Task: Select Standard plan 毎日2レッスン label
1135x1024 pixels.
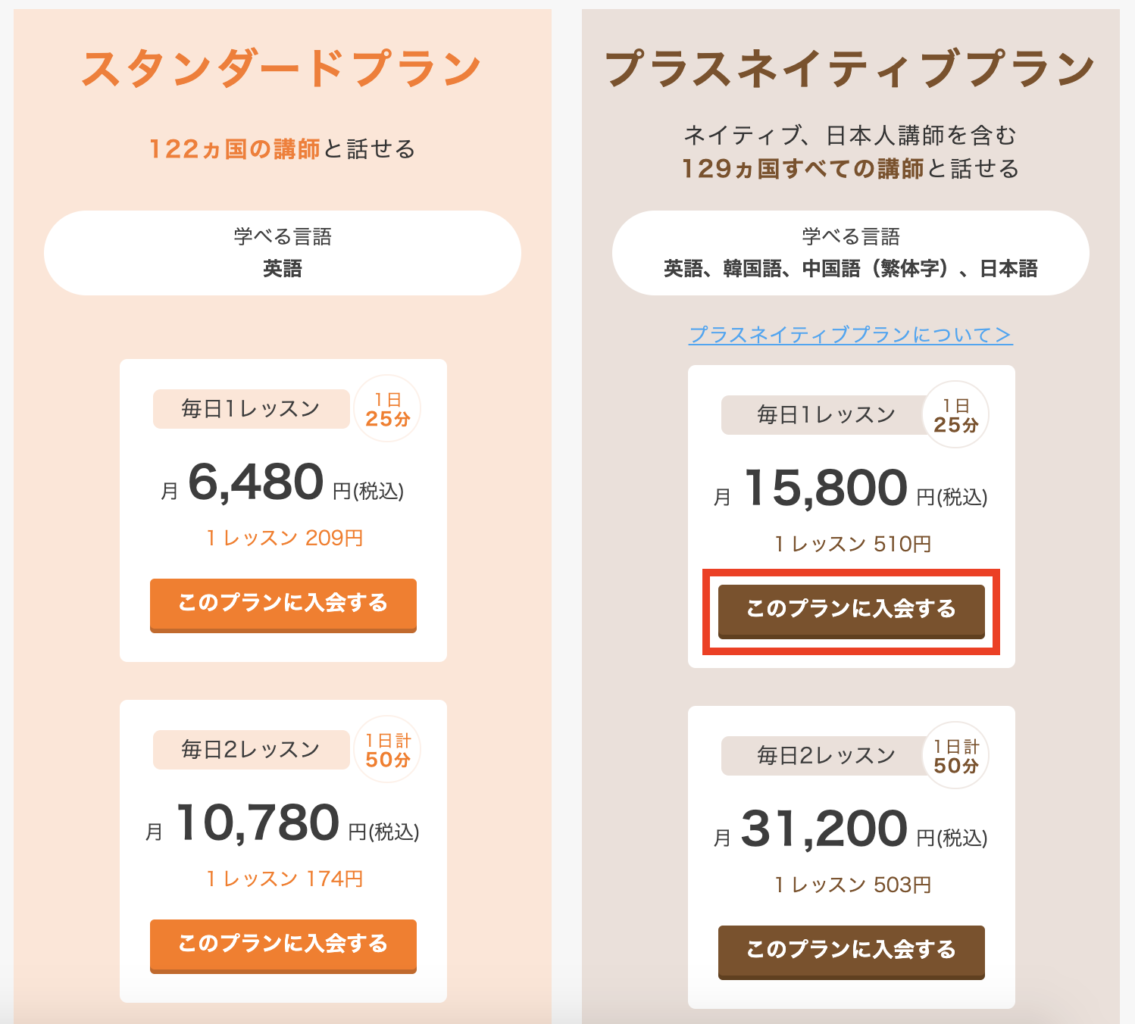Action: [250, 750]
